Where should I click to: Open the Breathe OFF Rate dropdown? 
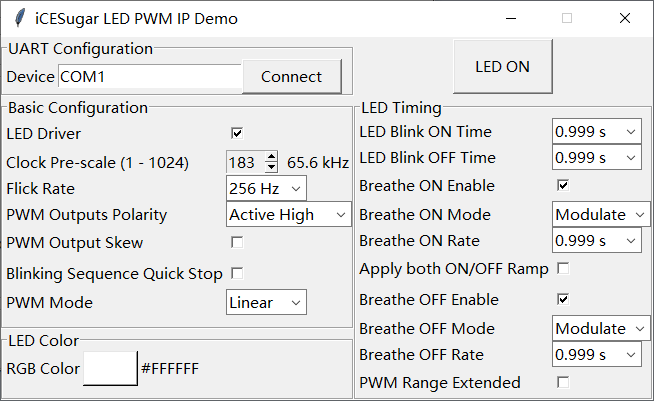pos(597,354)
